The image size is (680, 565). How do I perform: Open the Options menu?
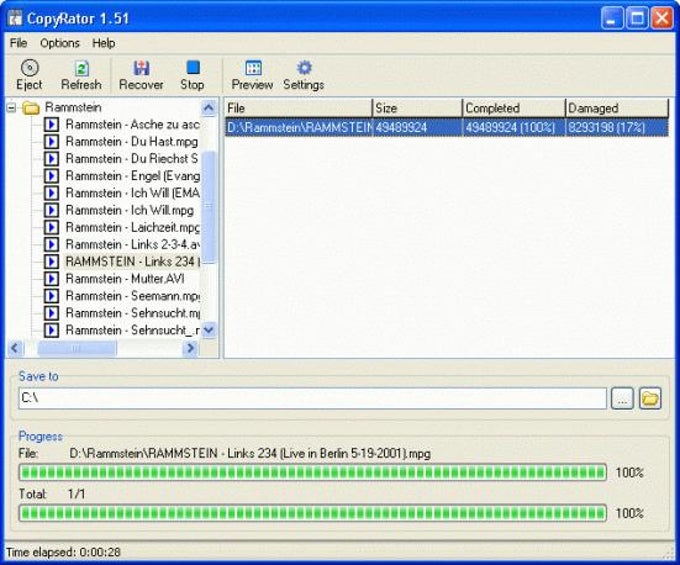(x=60, y=43)
